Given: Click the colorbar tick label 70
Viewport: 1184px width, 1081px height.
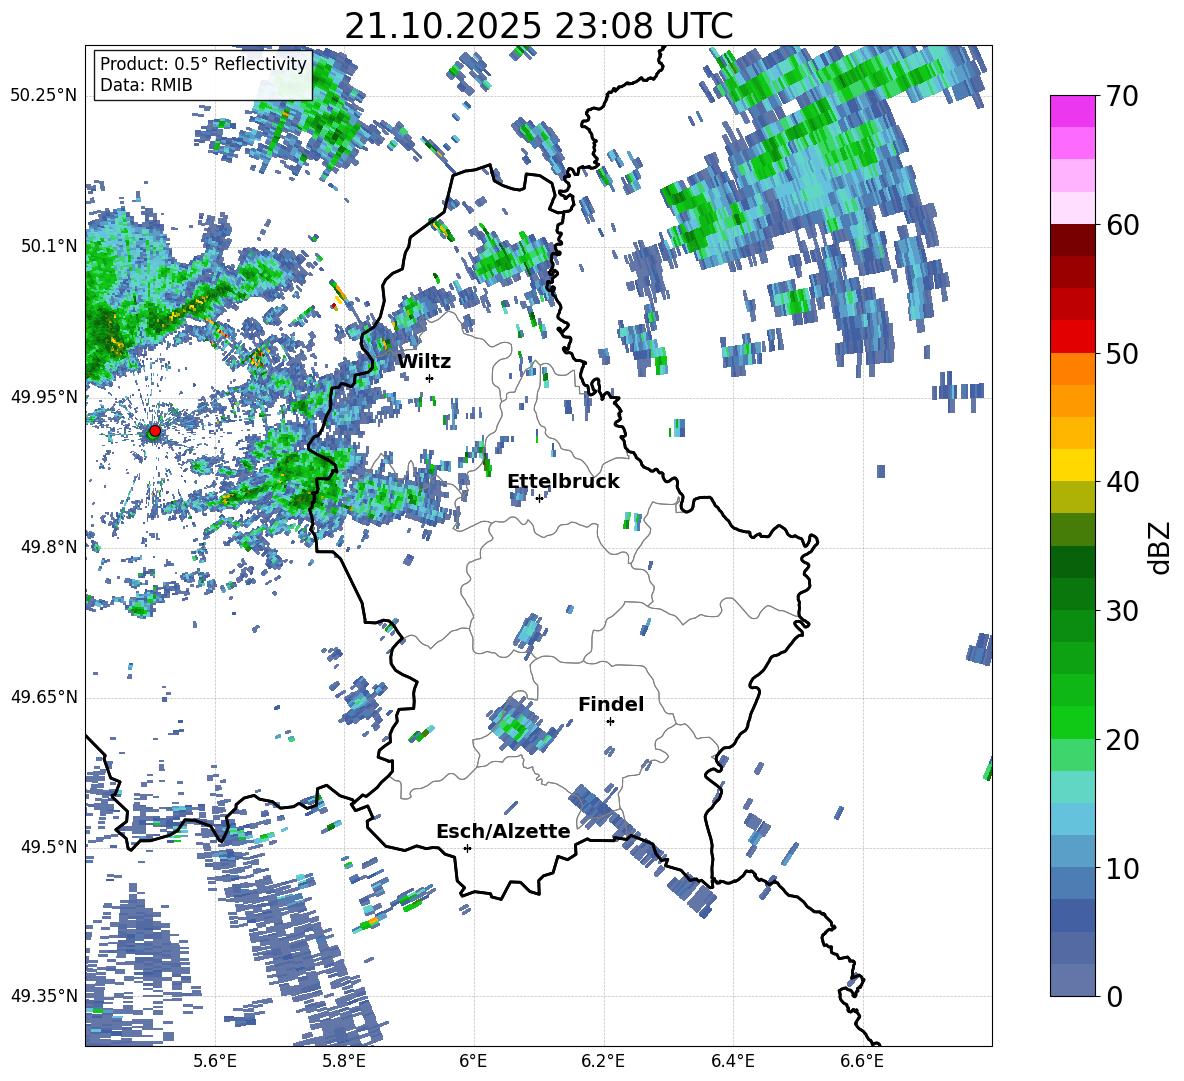Looking at the screenshot, I should 1122,97.
